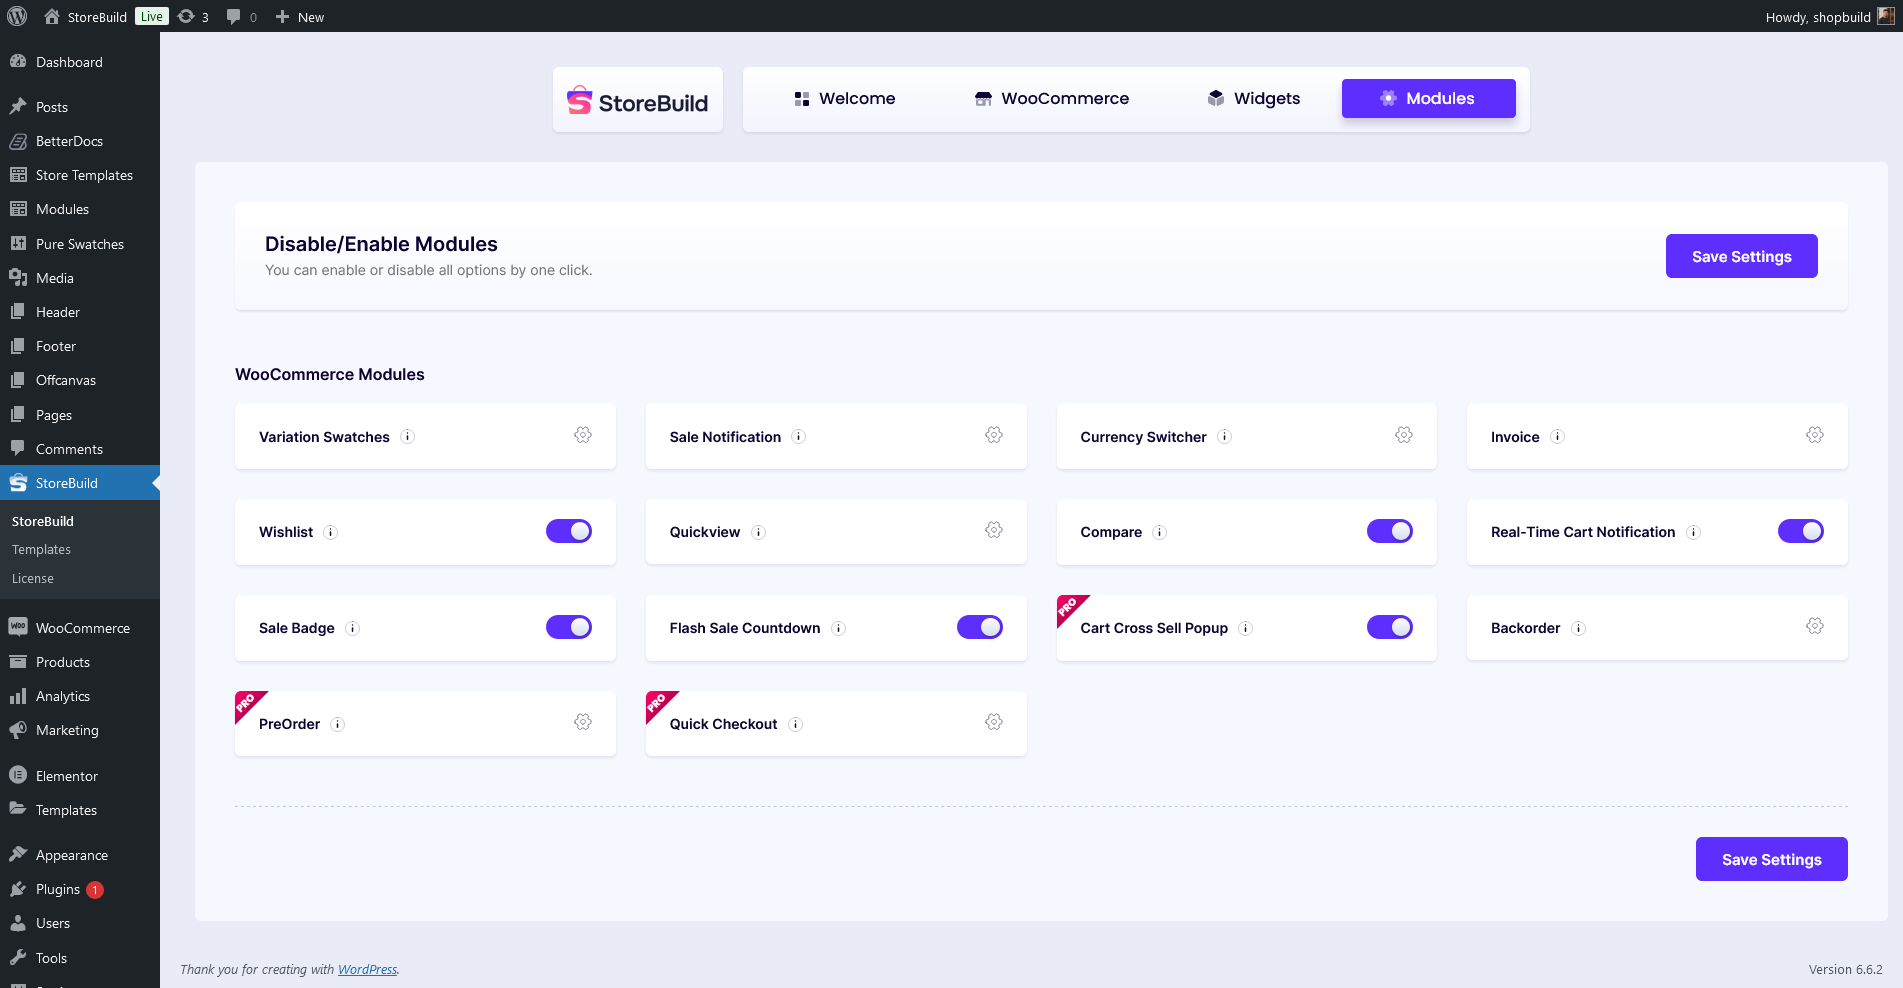
Task: Show info tooltip for PreOrder
Action: (338, 725)
